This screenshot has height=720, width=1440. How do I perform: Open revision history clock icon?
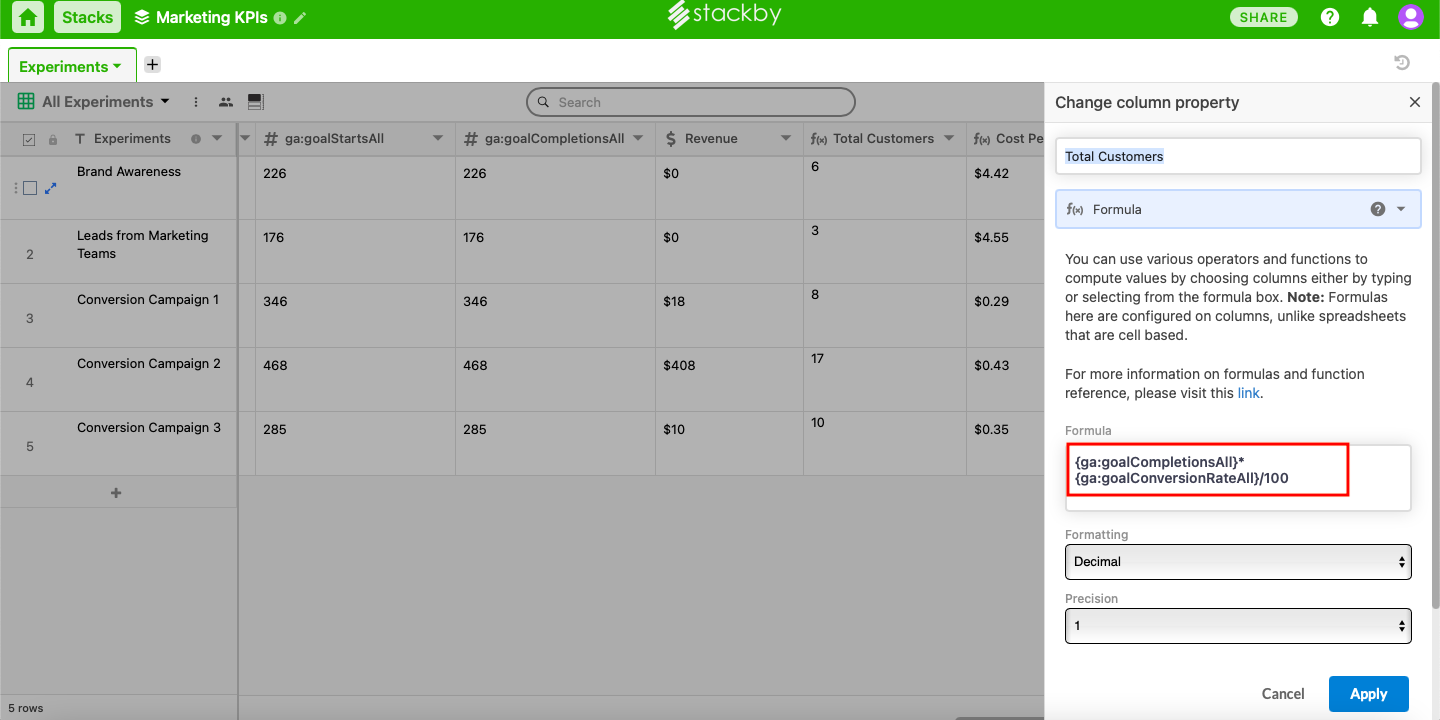coord(1402,63)
